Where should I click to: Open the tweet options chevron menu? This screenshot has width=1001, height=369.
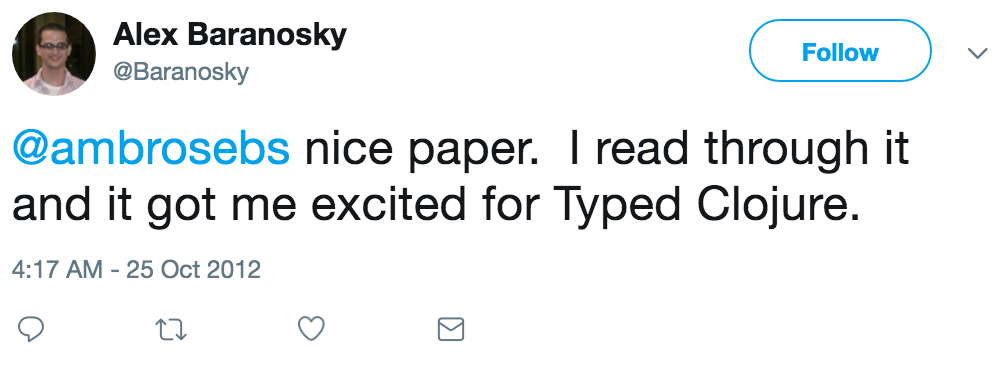977,53
